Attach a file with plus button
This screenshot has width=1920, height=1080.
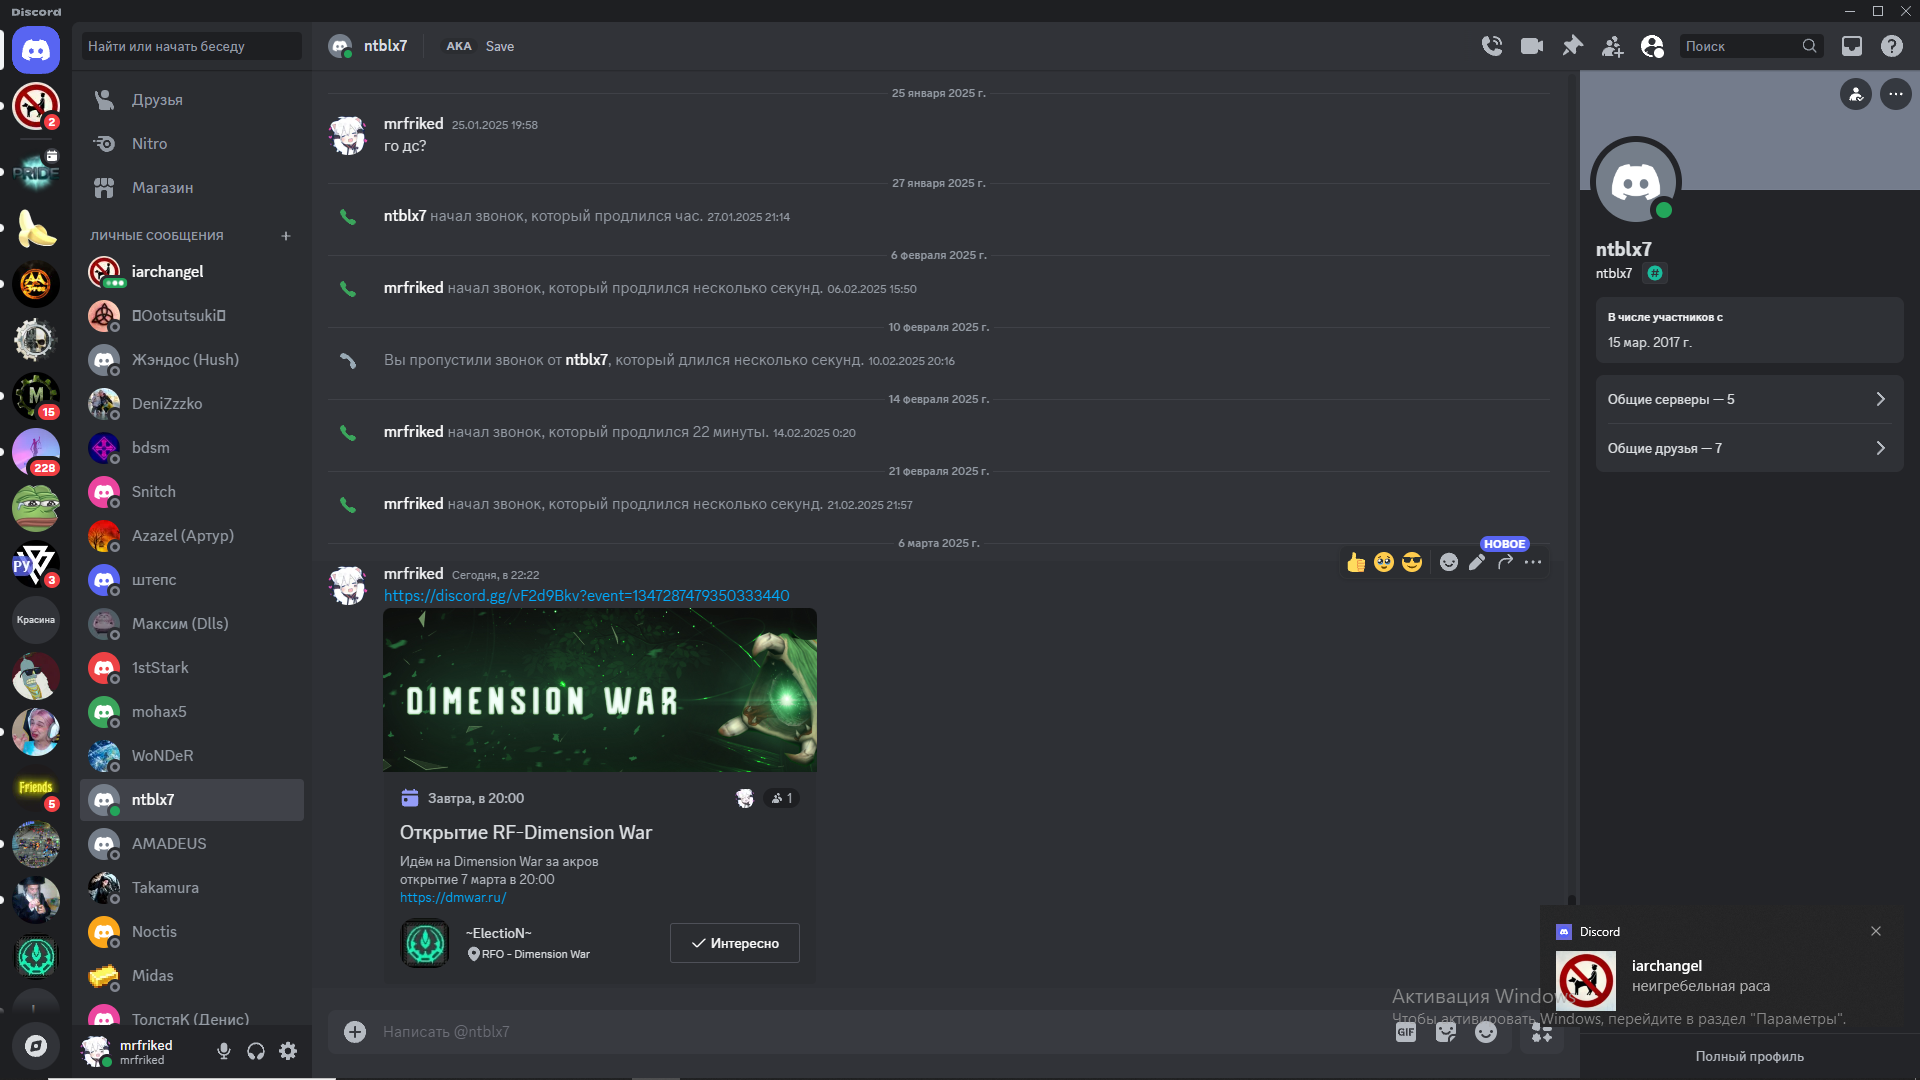pyautogui.click(x=355, y=1031)
